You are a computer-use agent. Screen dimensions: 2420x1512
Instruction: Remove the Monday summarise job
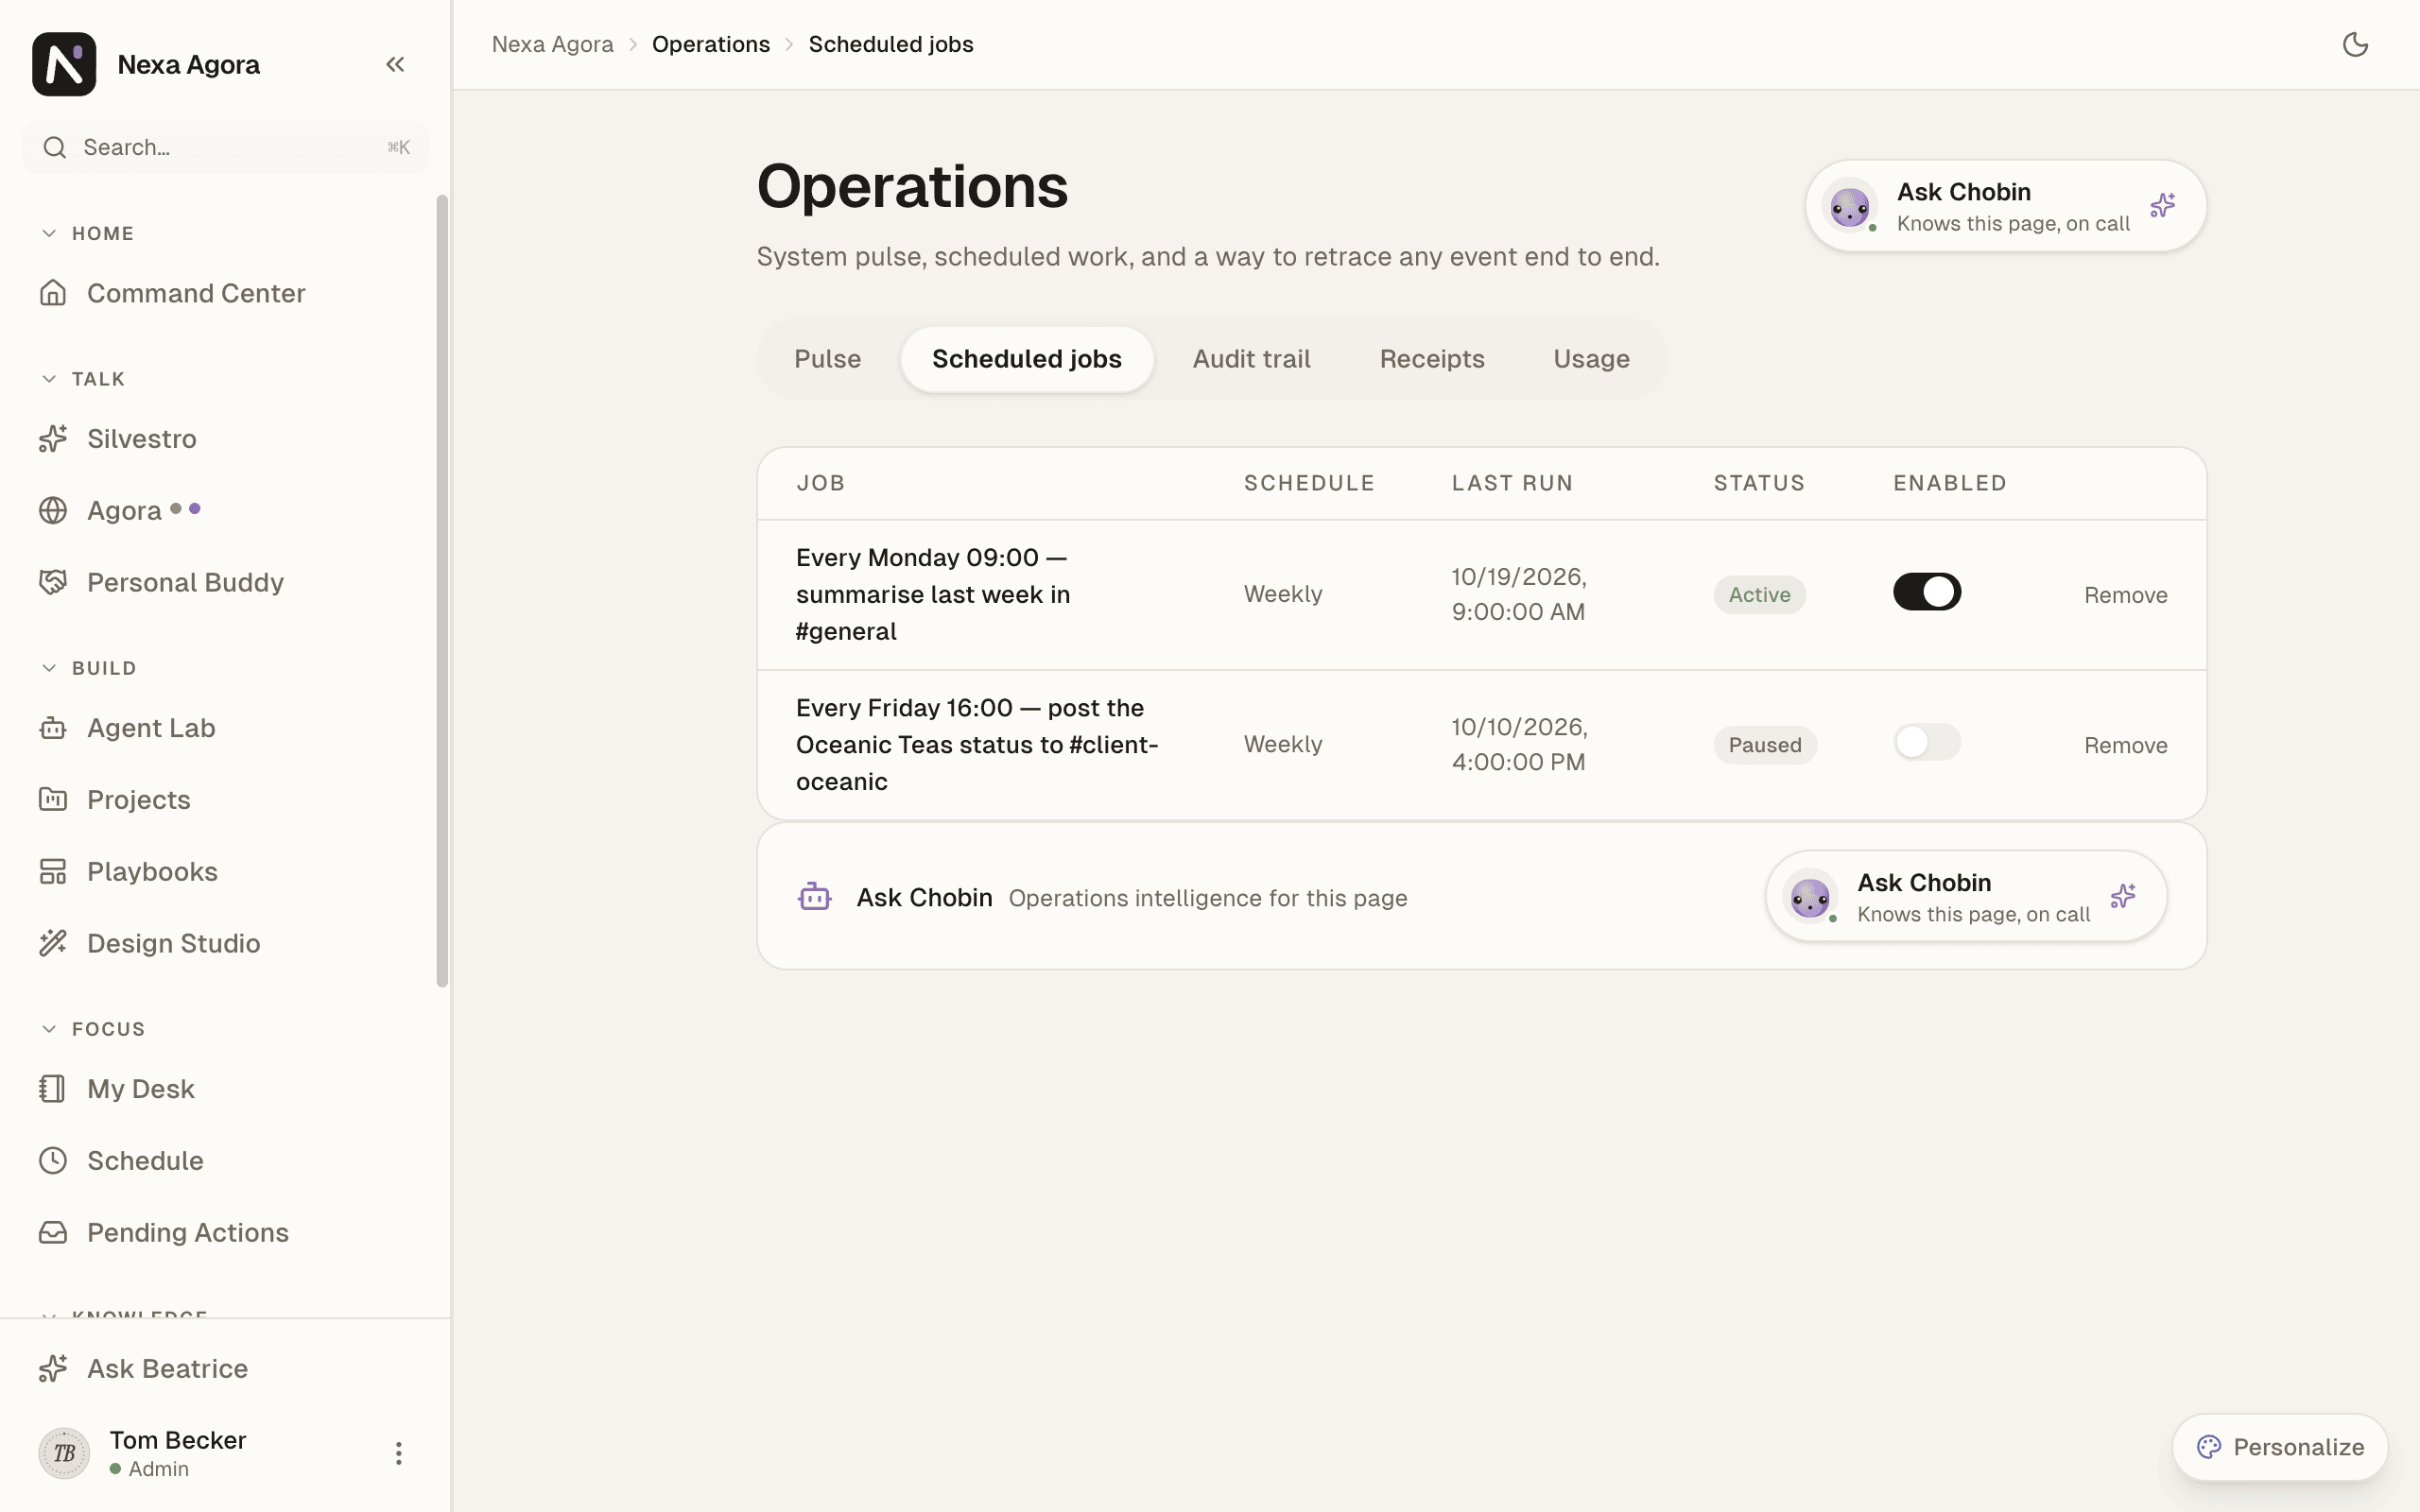pyautogui.click(x=2125, y=595)
